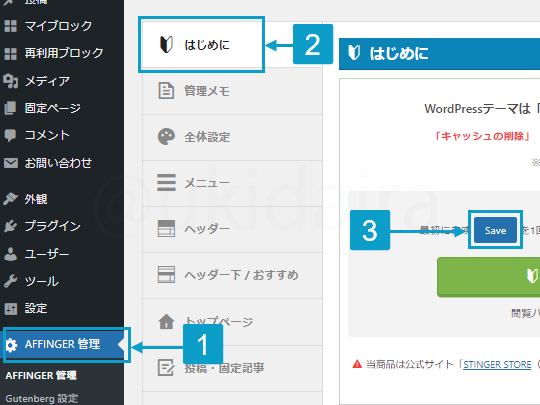Open AFFINGER 管理 submenu entry

click(41, 375)
